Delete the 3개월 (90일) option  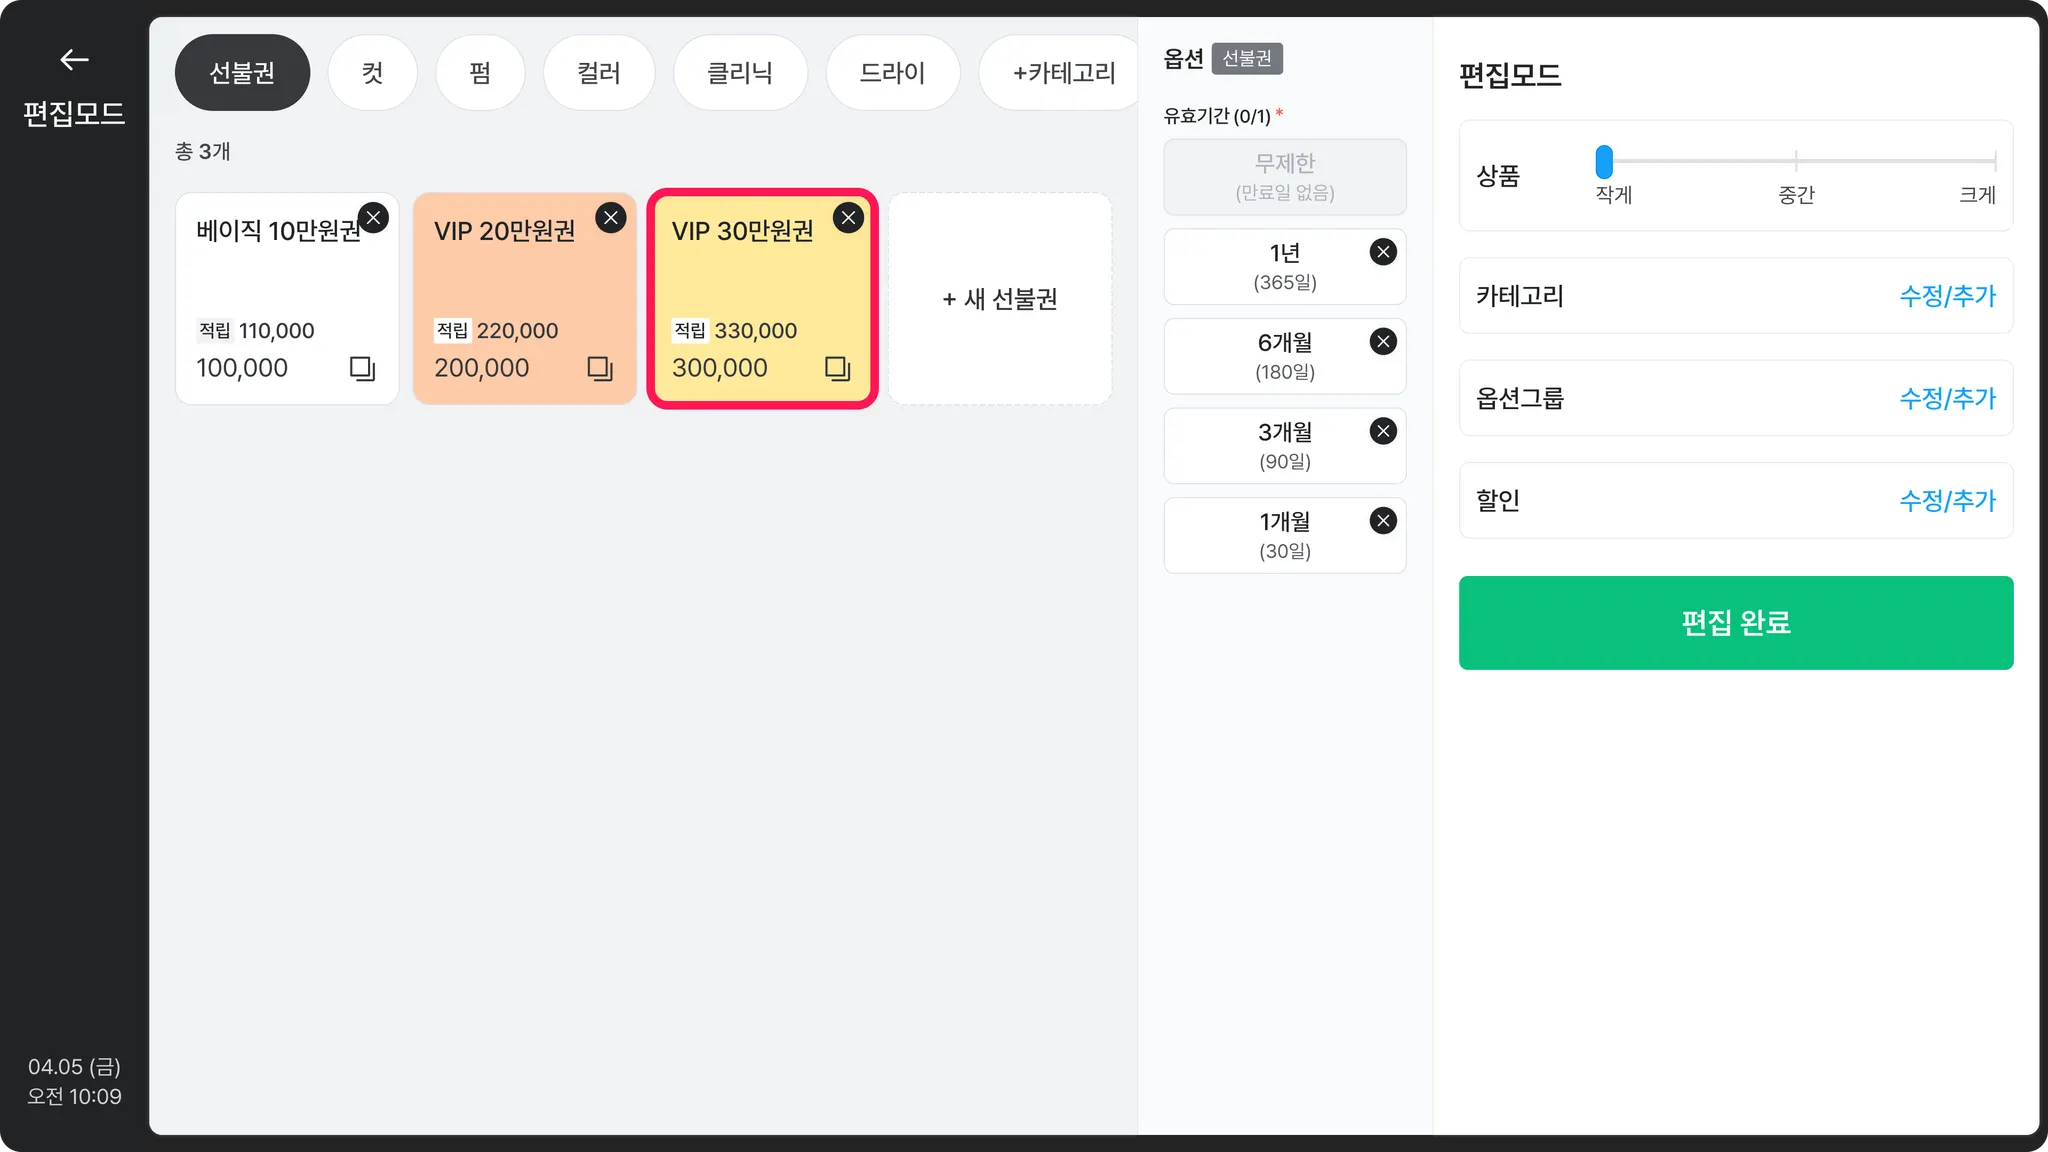click(1383, 431)
